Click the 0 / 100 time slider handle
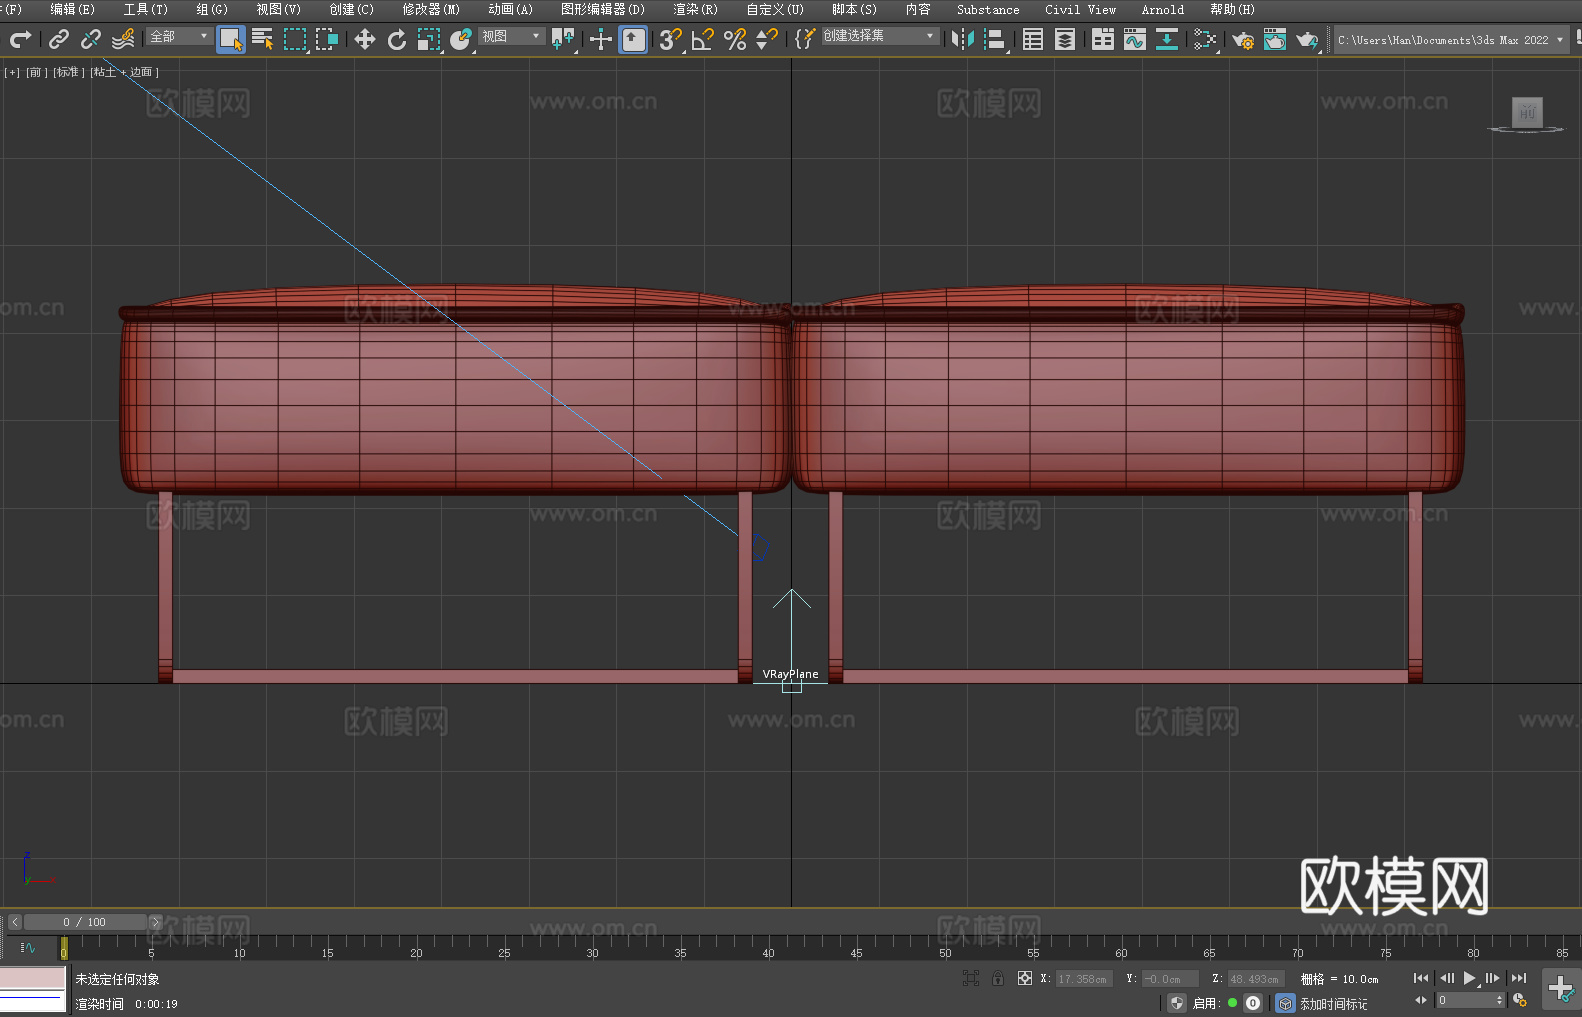The width and height of the screenshot is (1582, 1017). tap(85, 922)
